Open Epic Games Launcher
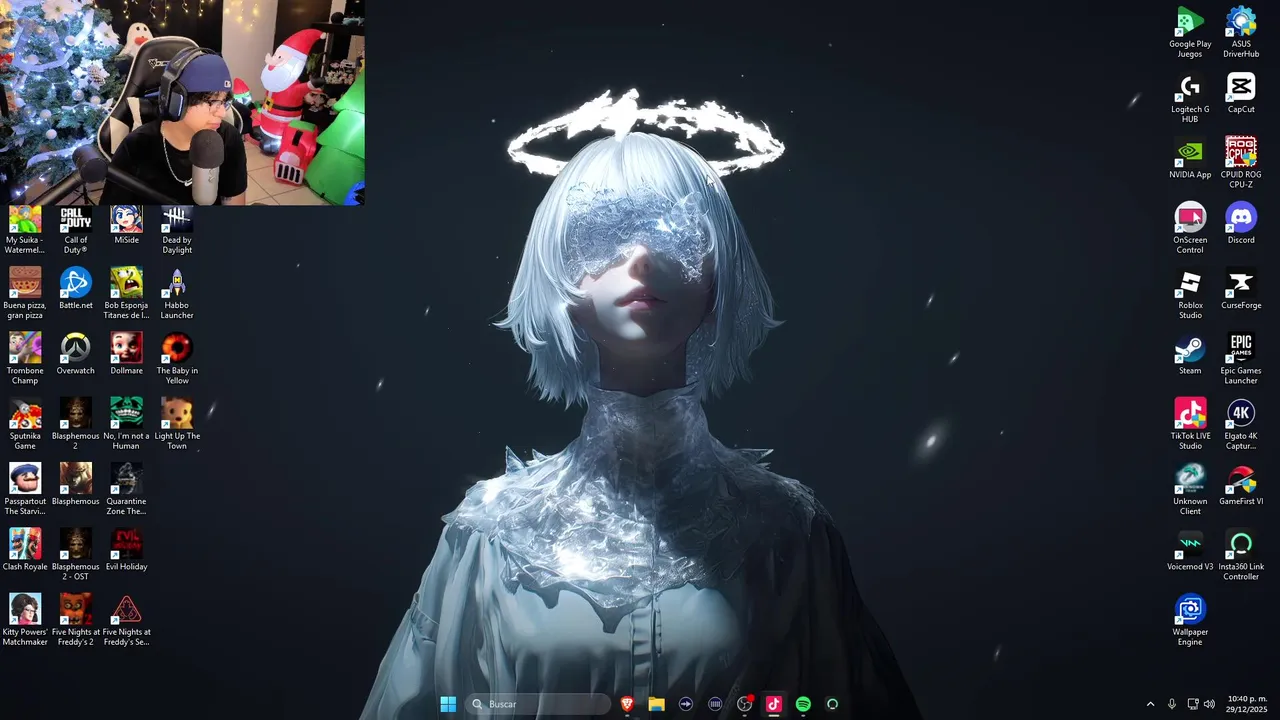The height and width of the screenshot is (720, 1280). [1241, 360]
